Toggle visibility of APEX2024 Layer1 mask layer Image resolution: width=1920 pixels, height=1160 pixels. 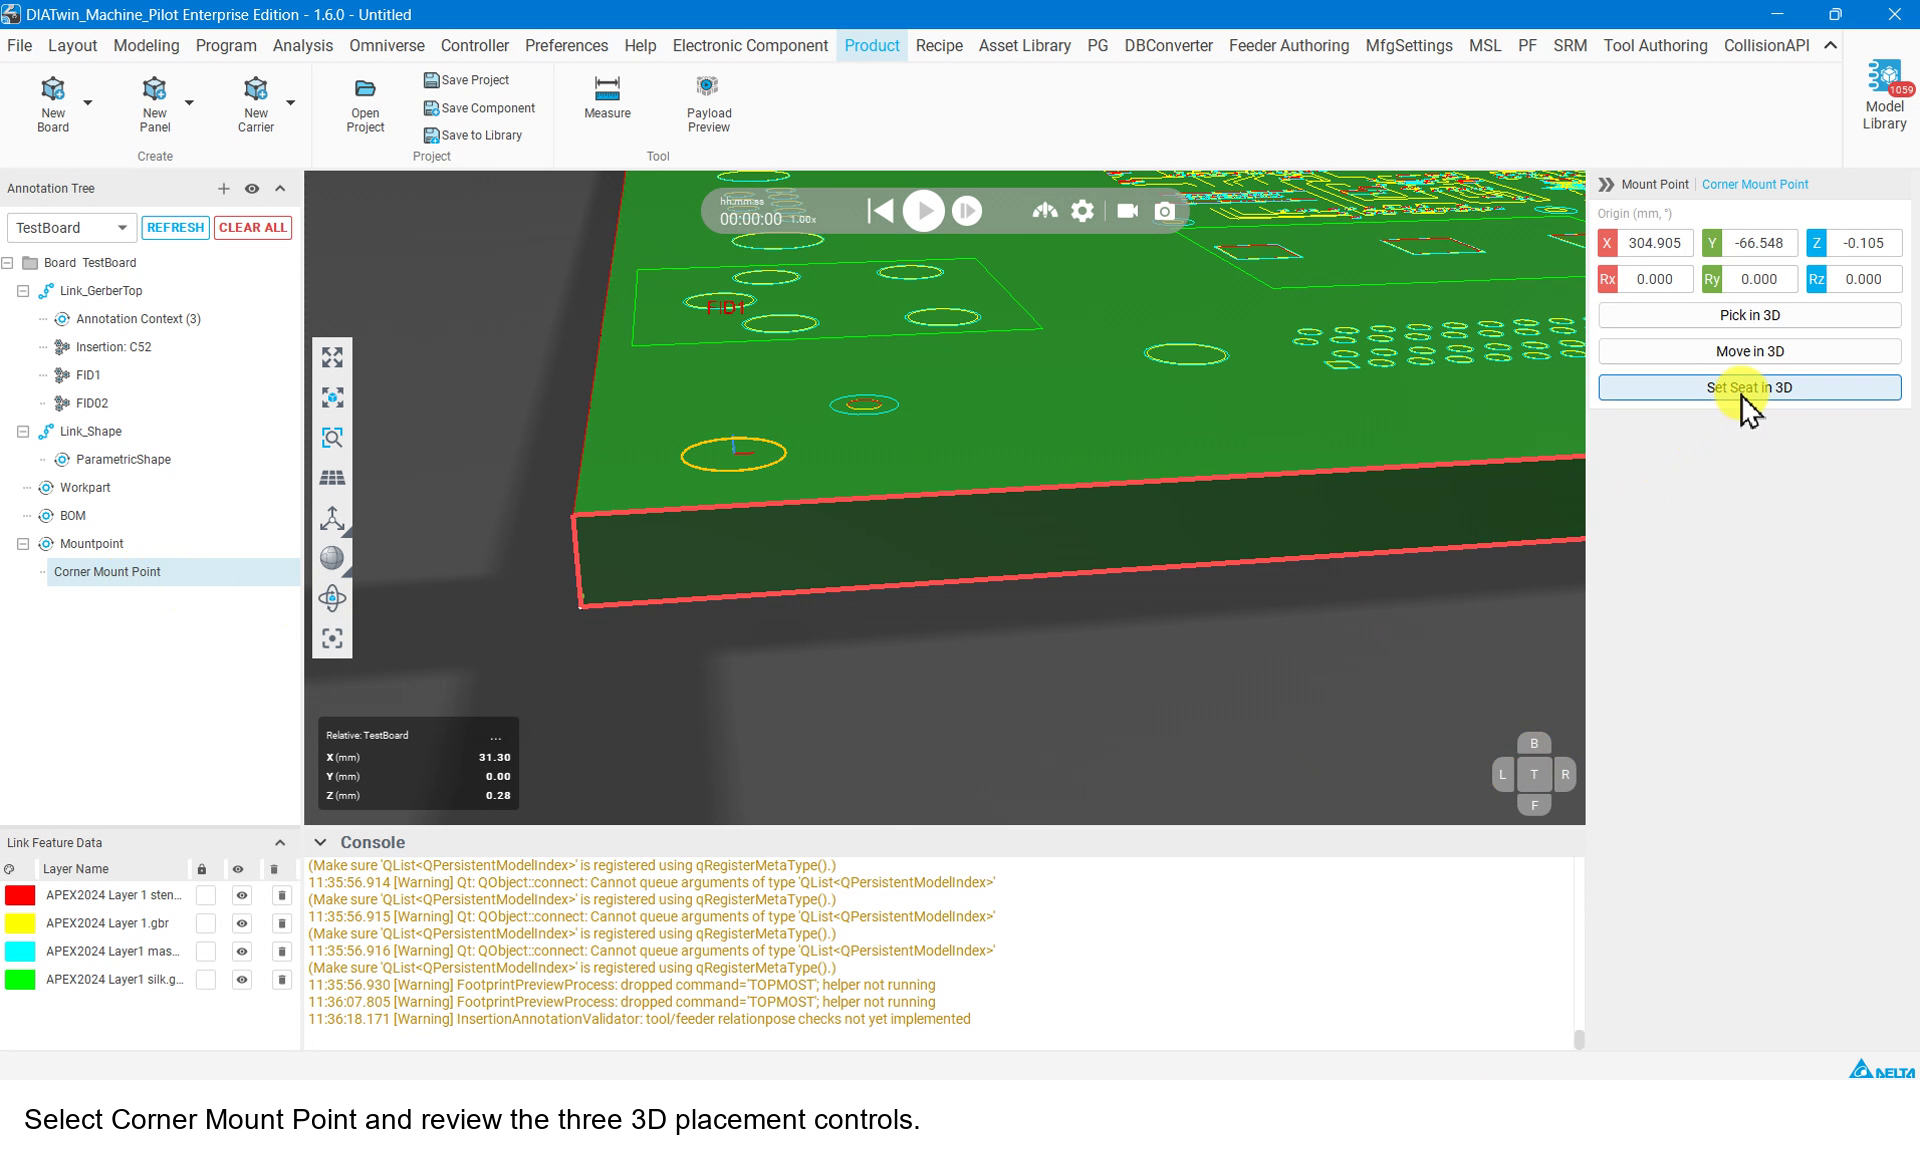coord(241,951)
